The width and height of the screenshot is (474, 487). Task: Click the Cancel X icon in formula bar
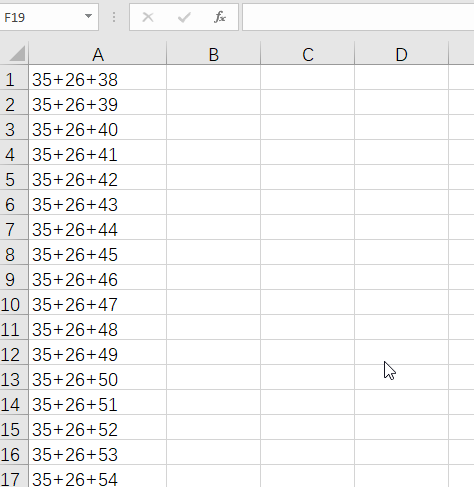click(x=148, y=17)
